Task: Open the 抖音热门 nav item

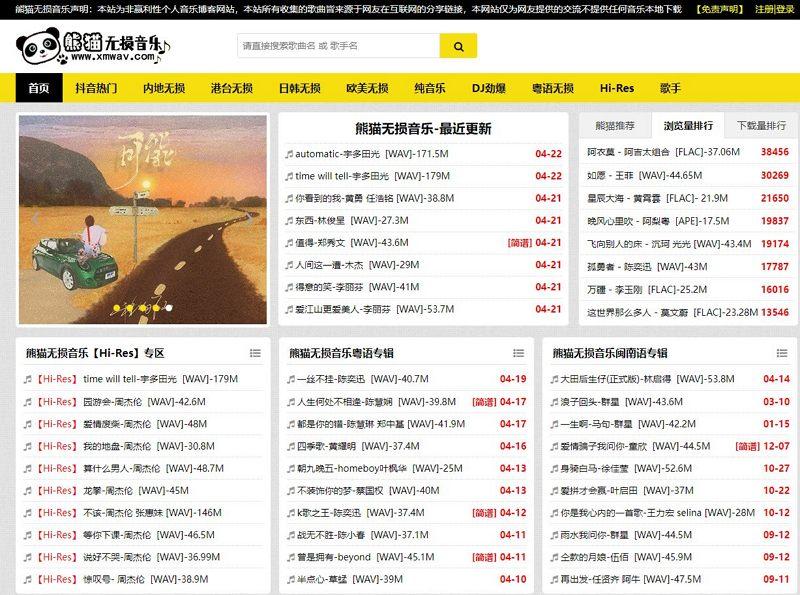Action: [96, 88]
